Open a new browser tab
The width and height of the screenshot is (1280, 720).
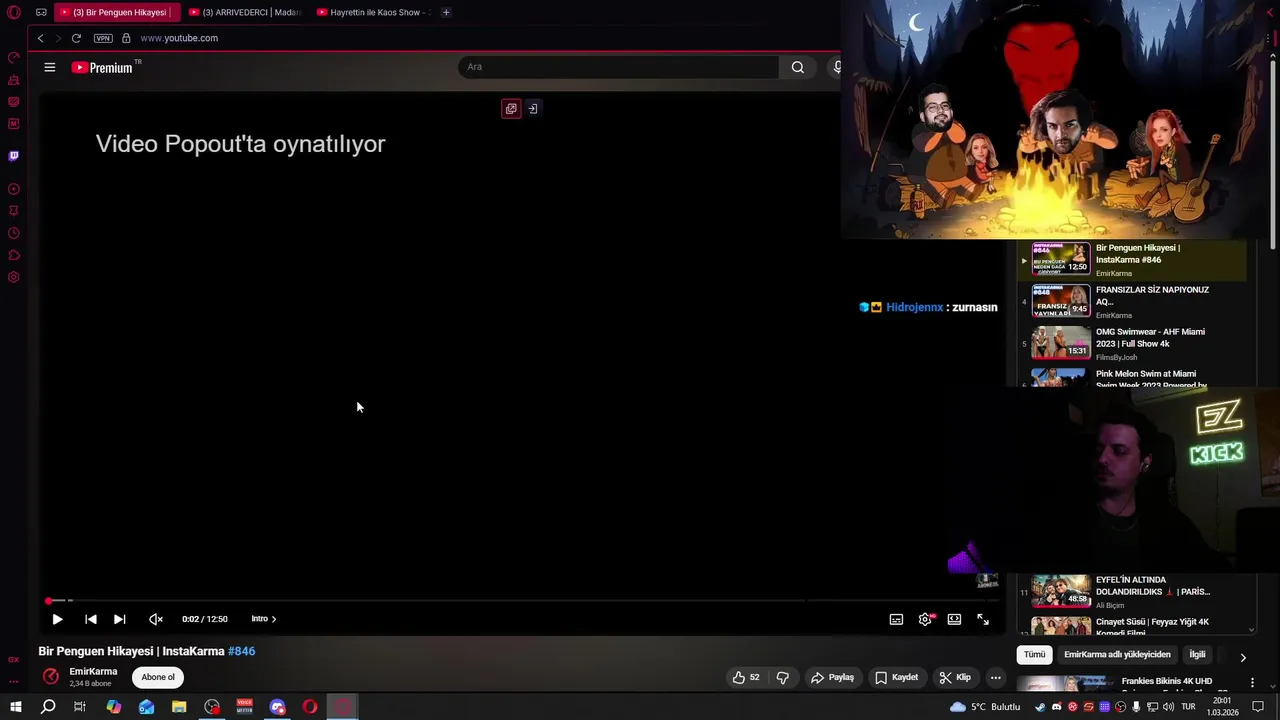pyautogui.click(x=446, y=12)
